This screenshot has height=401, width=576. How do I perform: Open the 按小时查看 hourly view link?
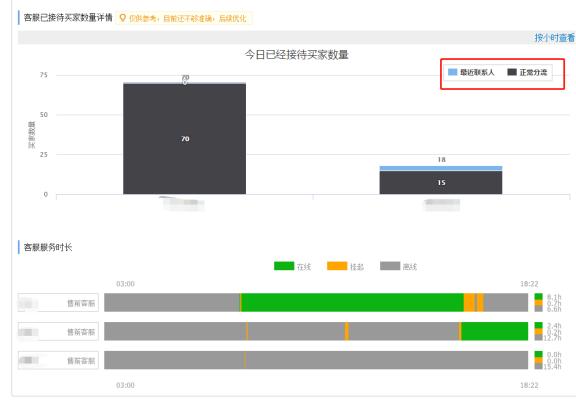(554, 38)
